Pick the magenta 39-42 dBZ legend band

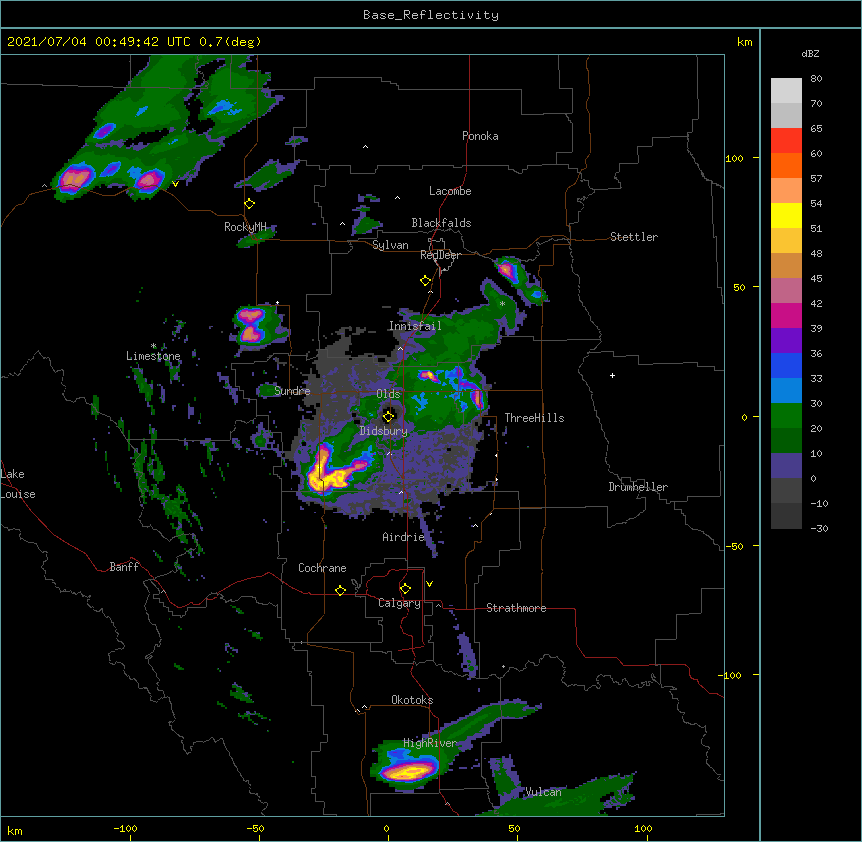(x=786, y=315)
